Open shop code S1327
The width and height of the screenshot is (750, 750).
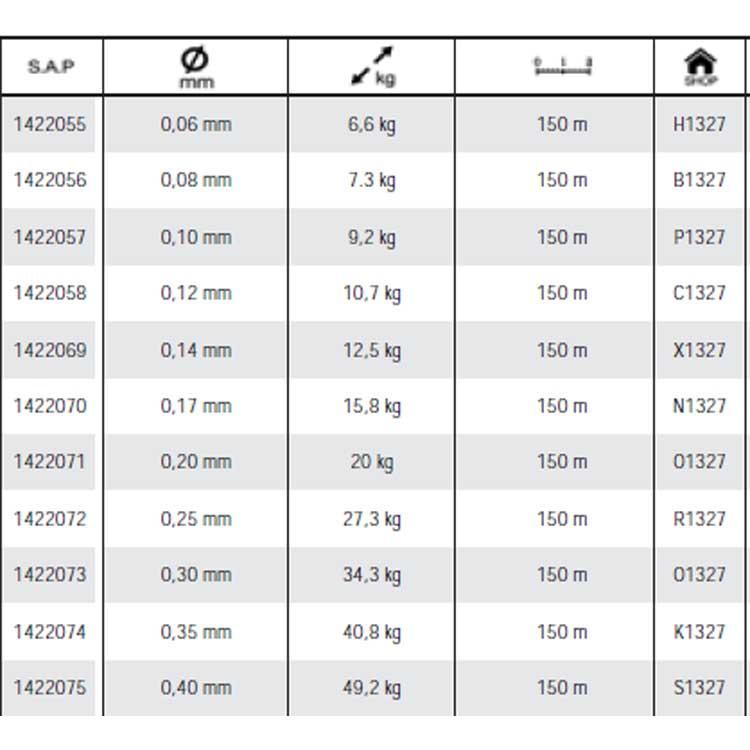(699, 688)
